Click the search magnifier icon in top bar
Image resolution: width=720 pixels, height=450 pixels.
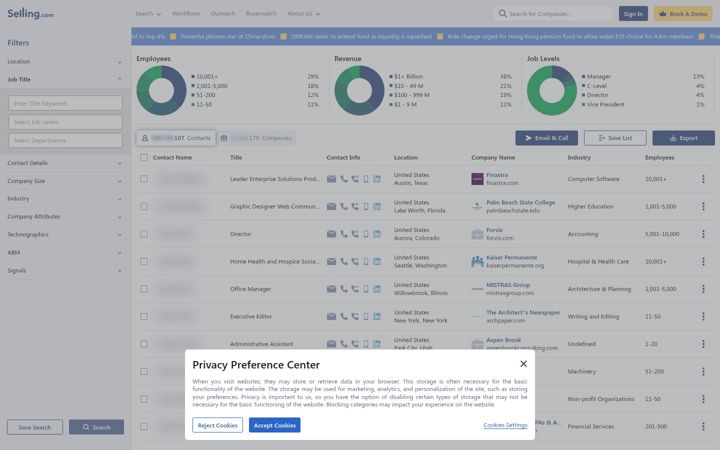(502, 14)
